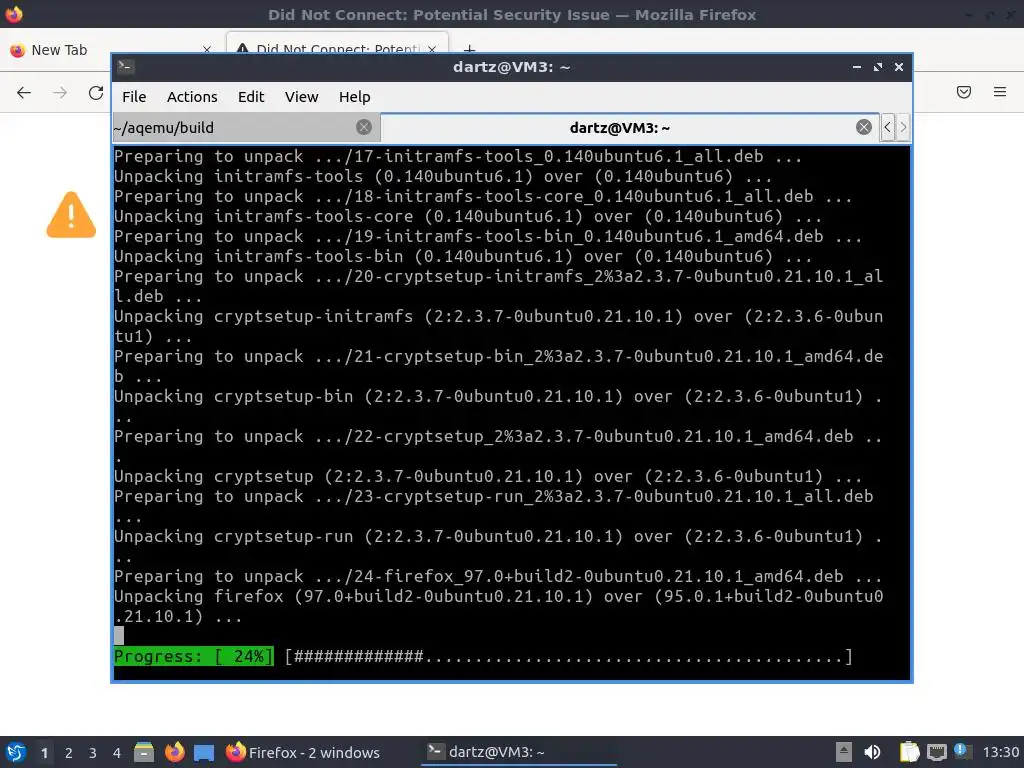
Task: Close the terminal window
Action: click(x=899, y=67)
